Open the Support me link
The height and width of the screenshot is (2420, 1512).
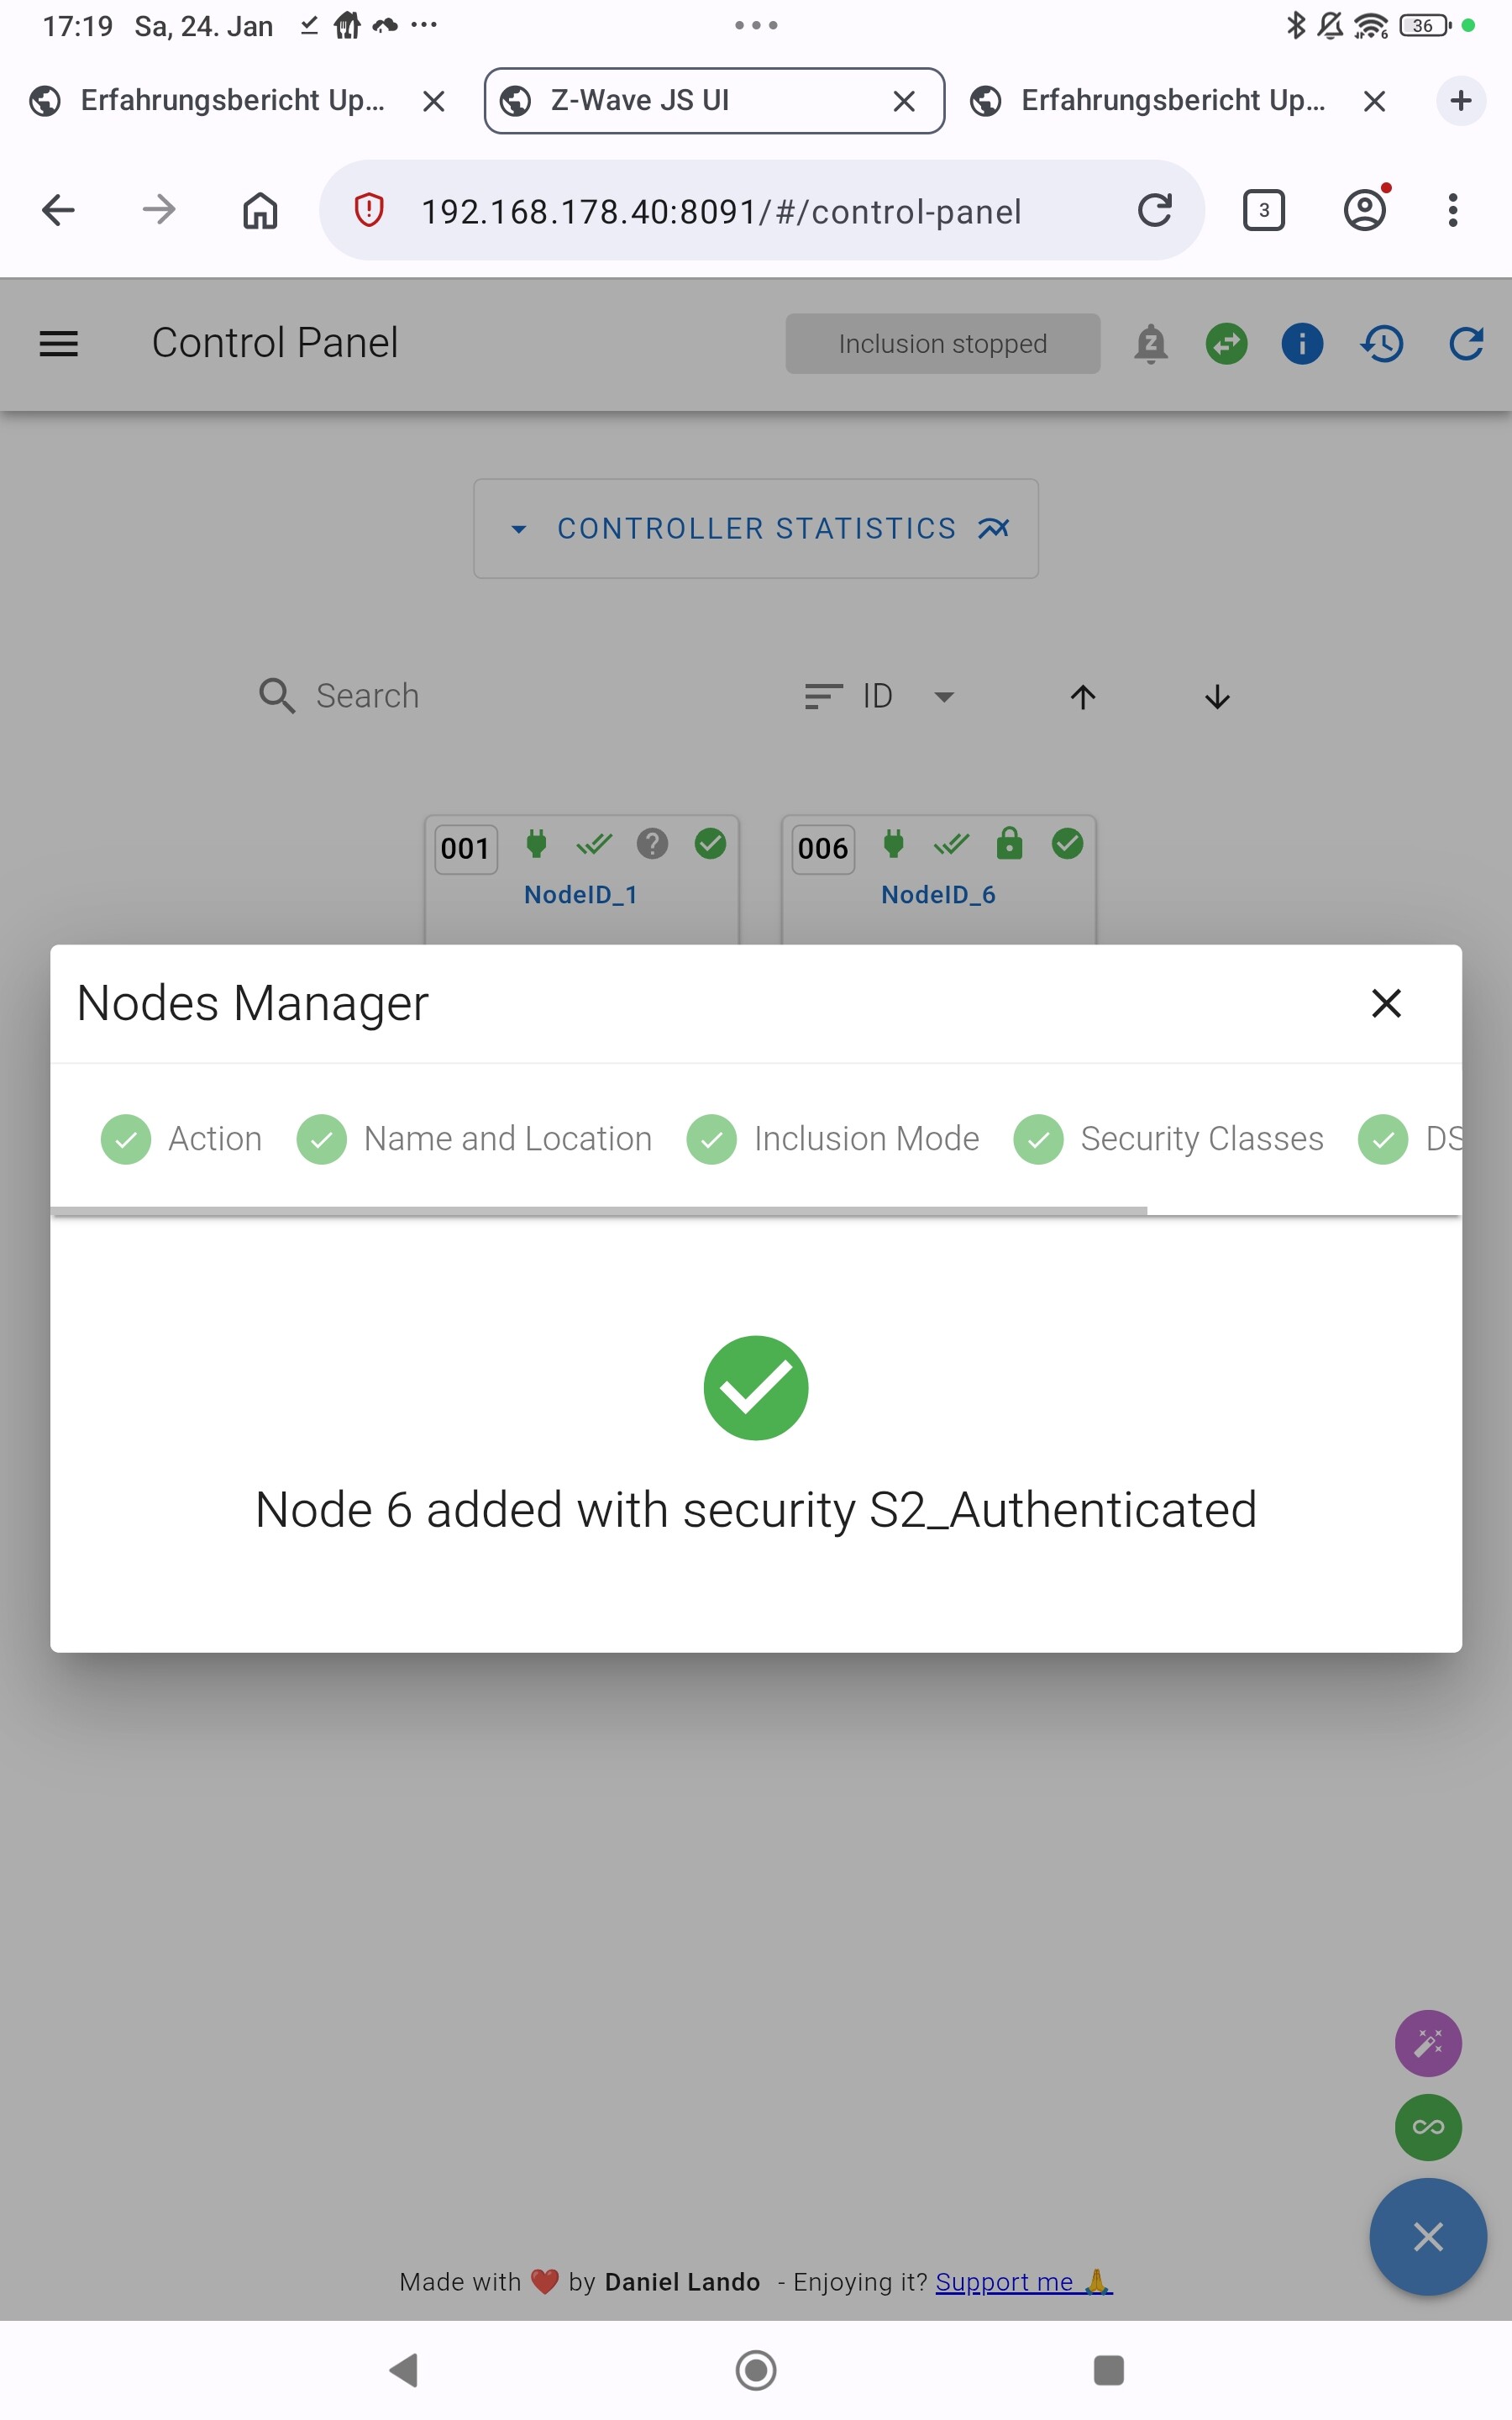tap(1022, 2282)
